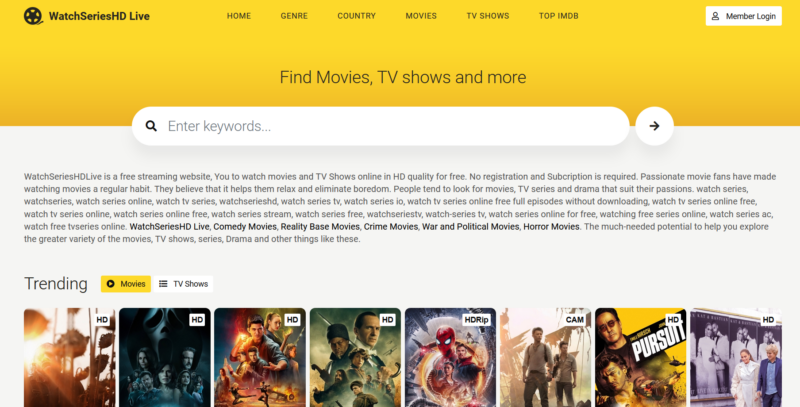Viewport: 800px width, 407px height.
Task: Open the War and Political Movies link
Action: [x=470, y=226]
